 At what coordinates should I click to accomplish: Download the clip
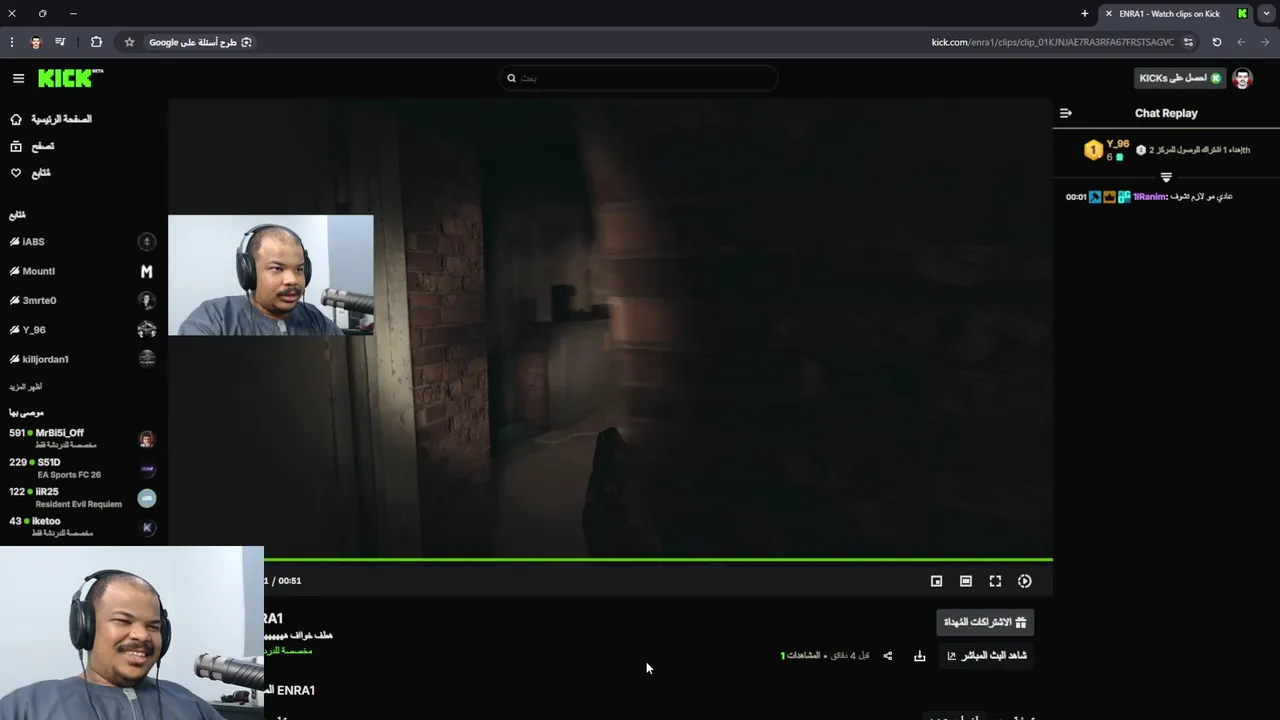[920, 656]
